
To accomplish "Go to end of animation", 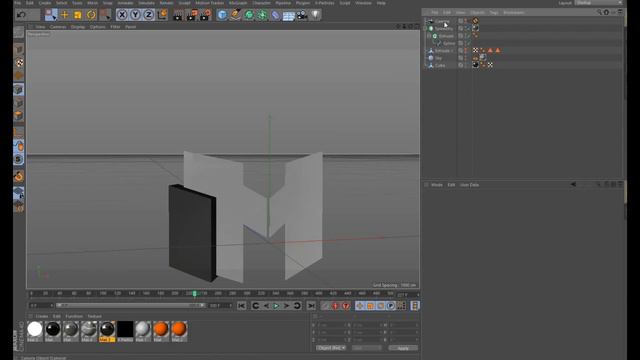I will 311,306.
